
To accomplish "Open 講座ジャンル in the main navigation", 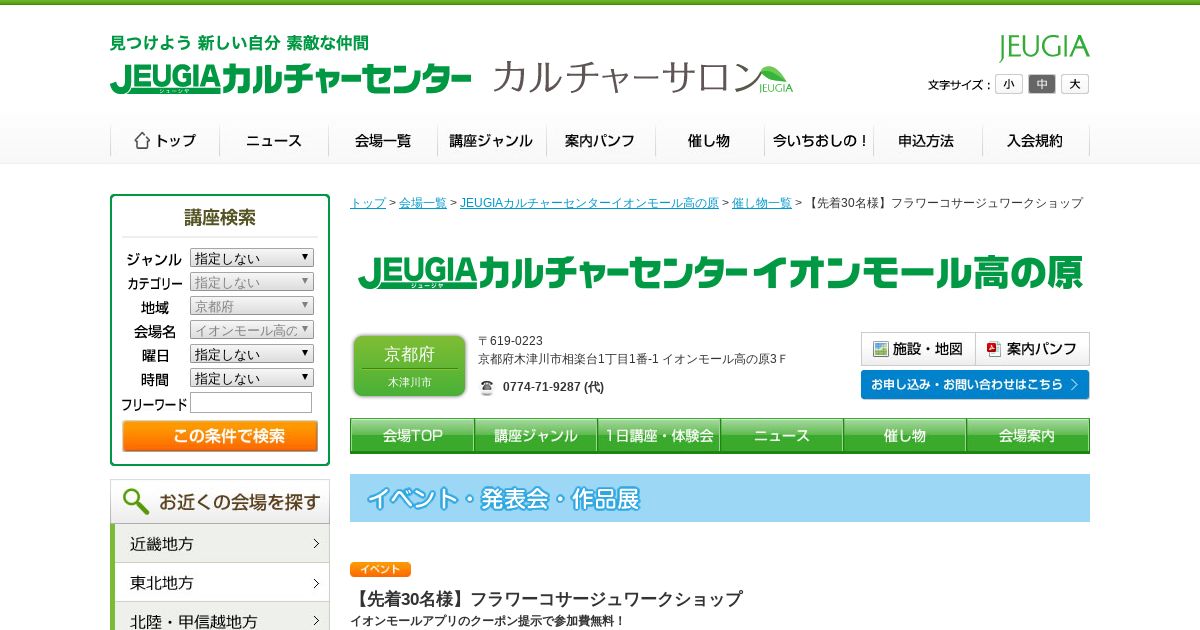I will [492, 141].
